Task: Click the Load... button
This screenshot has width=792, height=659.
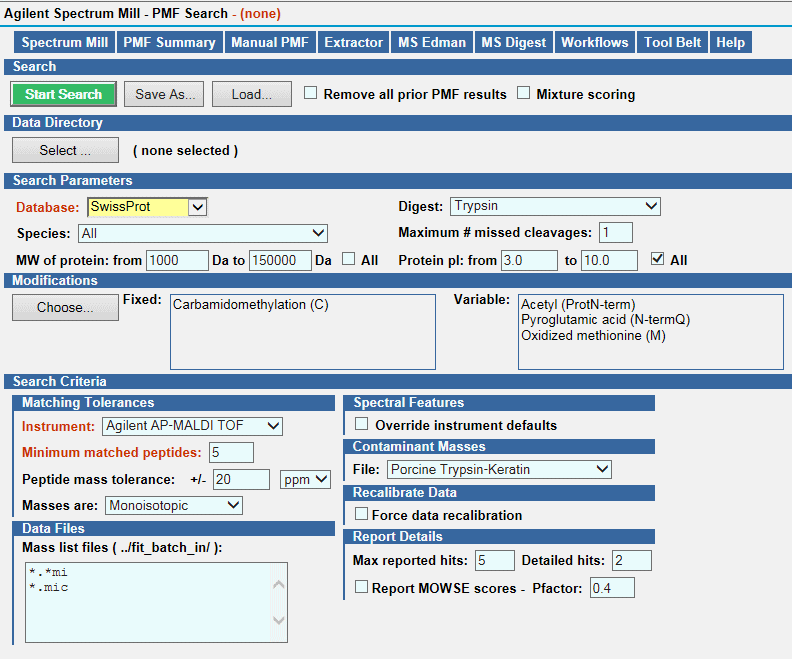Action: (x=251, y=94)
